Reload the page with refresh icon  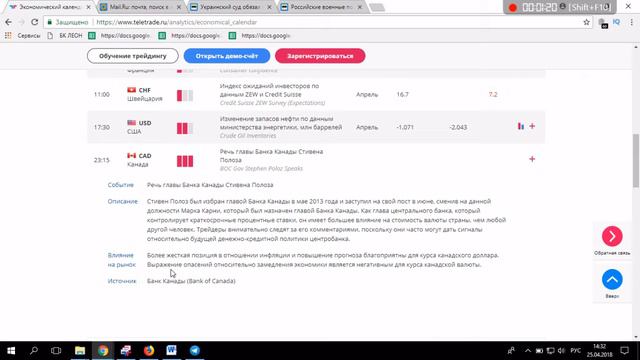click(34, 22)
